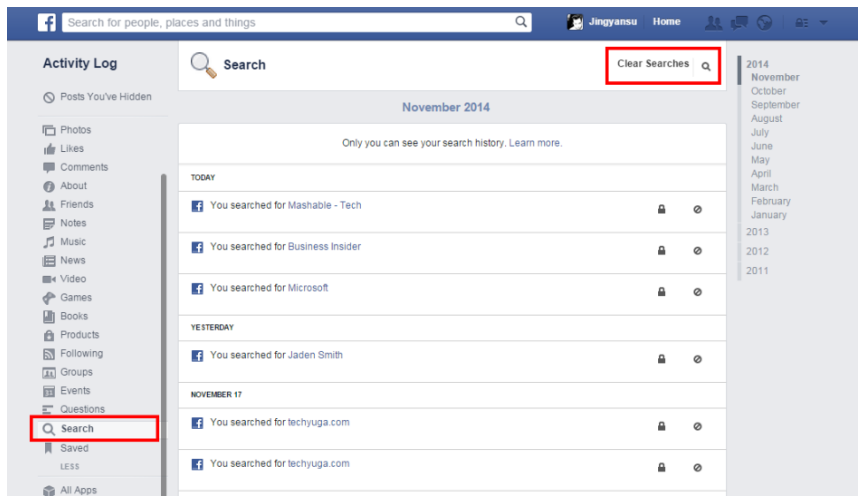The width and height of the screenshot is (864, 501).
Task: Click lock icon on Business Insider row
Action: point(661,251)
